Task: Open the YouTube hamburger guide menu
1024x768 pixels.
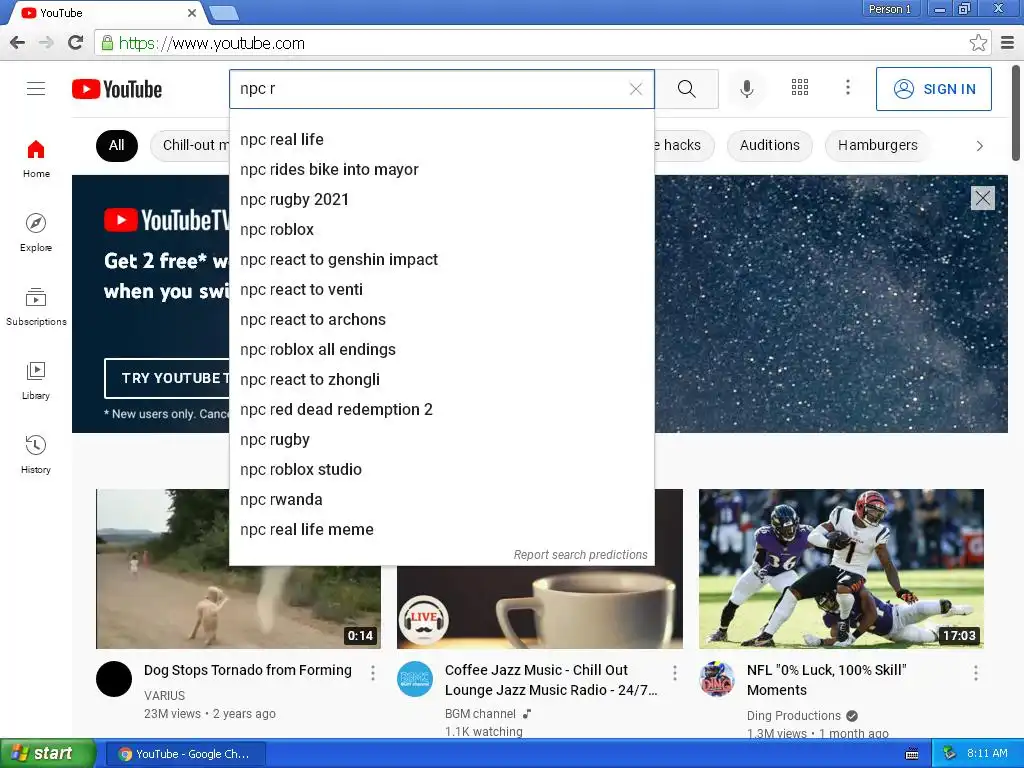Action: (x=36, y=89)
